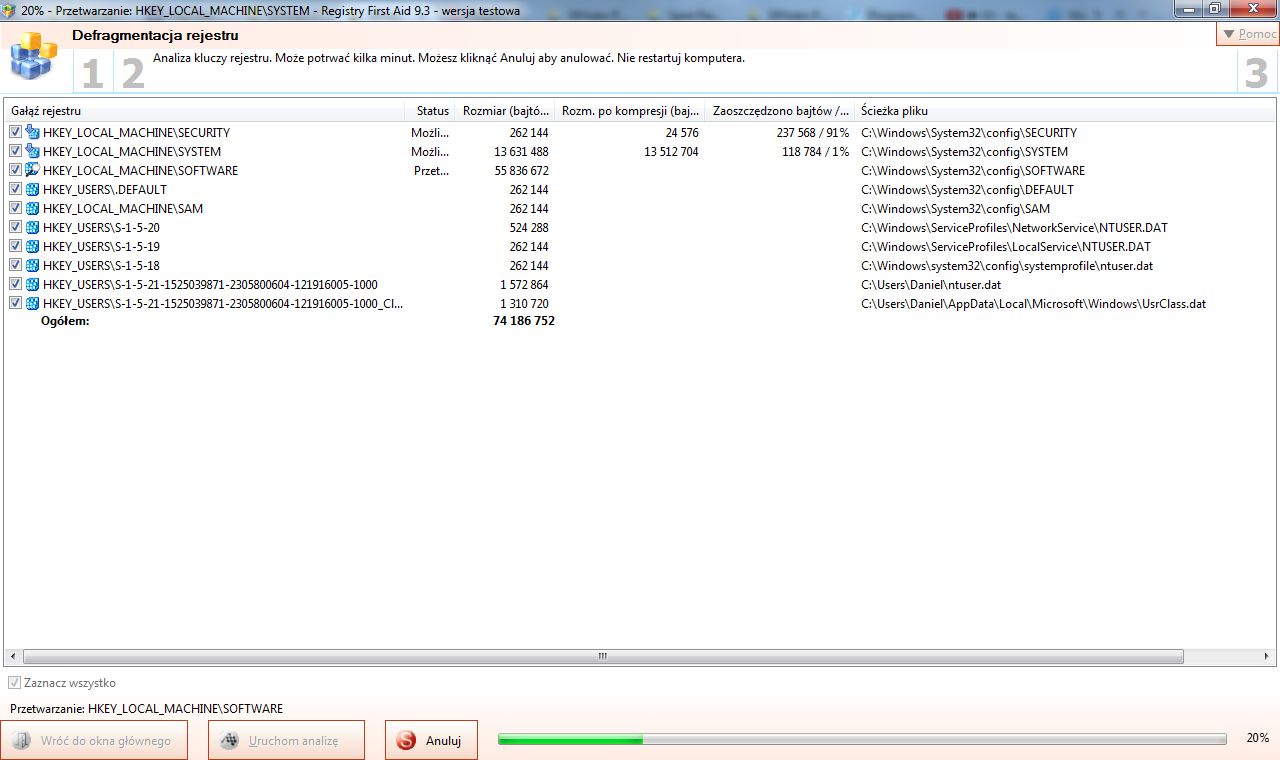The width and height of the screenshot is (1280, 760).
Task: Minimize the Registry First Aid window
Action: pyautogui.click(x=1189, y=8)
